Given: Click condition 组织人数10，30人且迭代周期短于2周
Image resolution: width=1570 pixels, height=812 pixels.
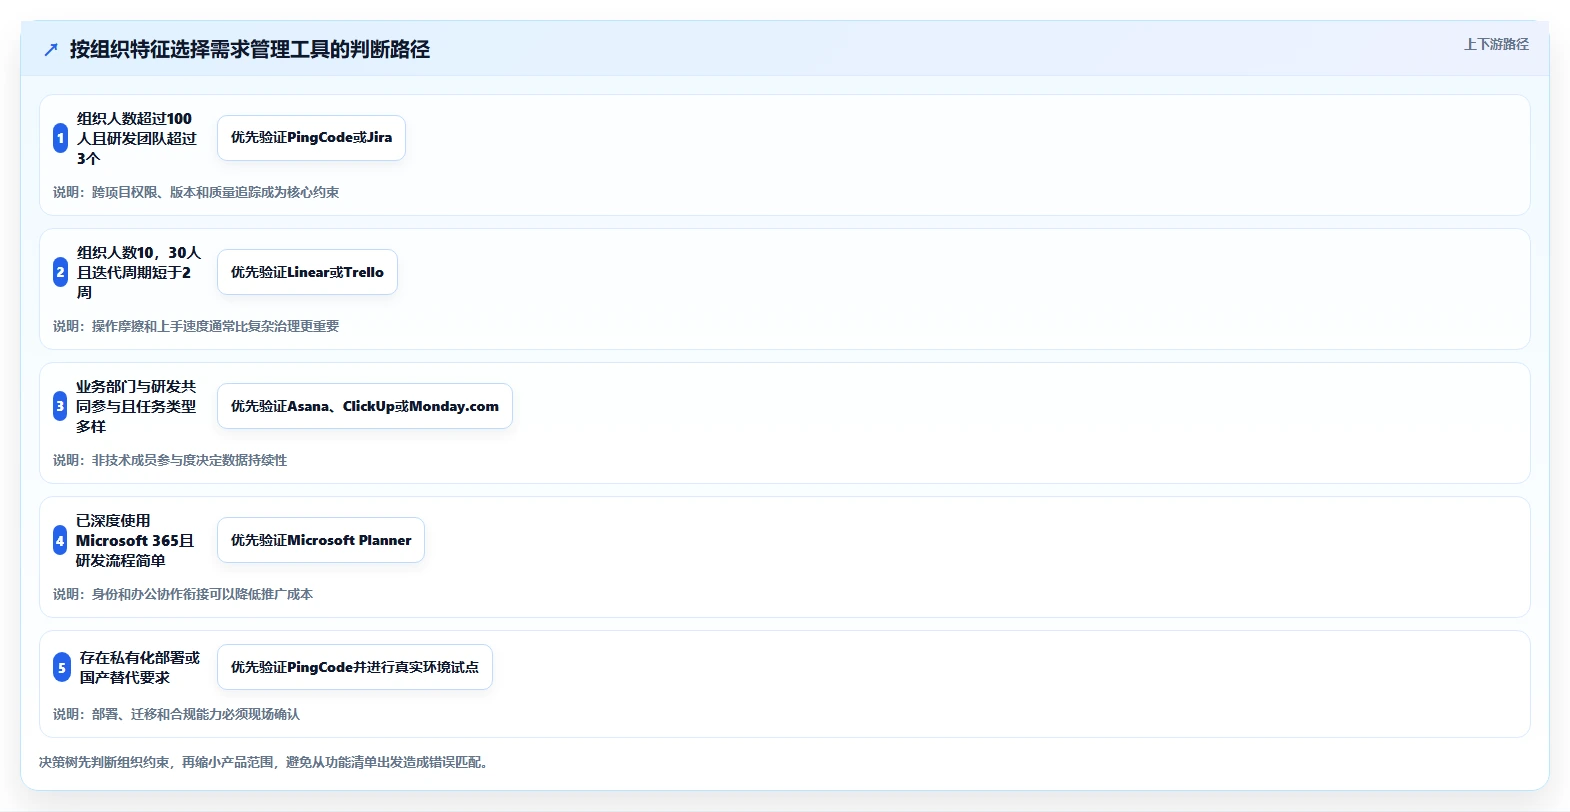Looking at the screenshot, I should tap(139, 272).
